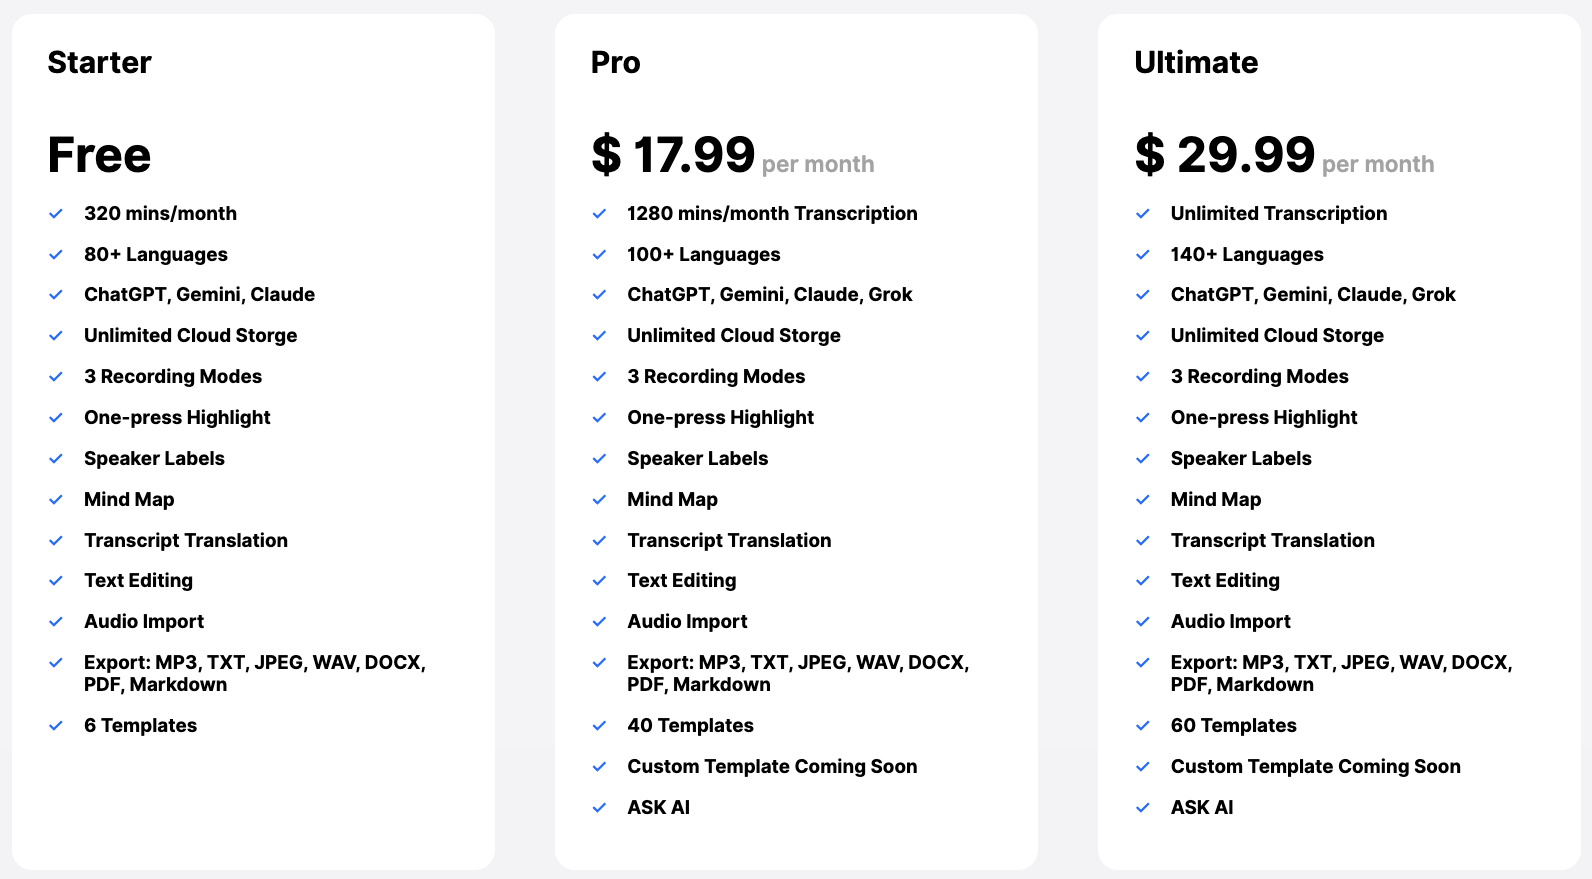Screen dimensions: 1592x879
Task: Select the Starter plan heading
Action: (100, 62)
